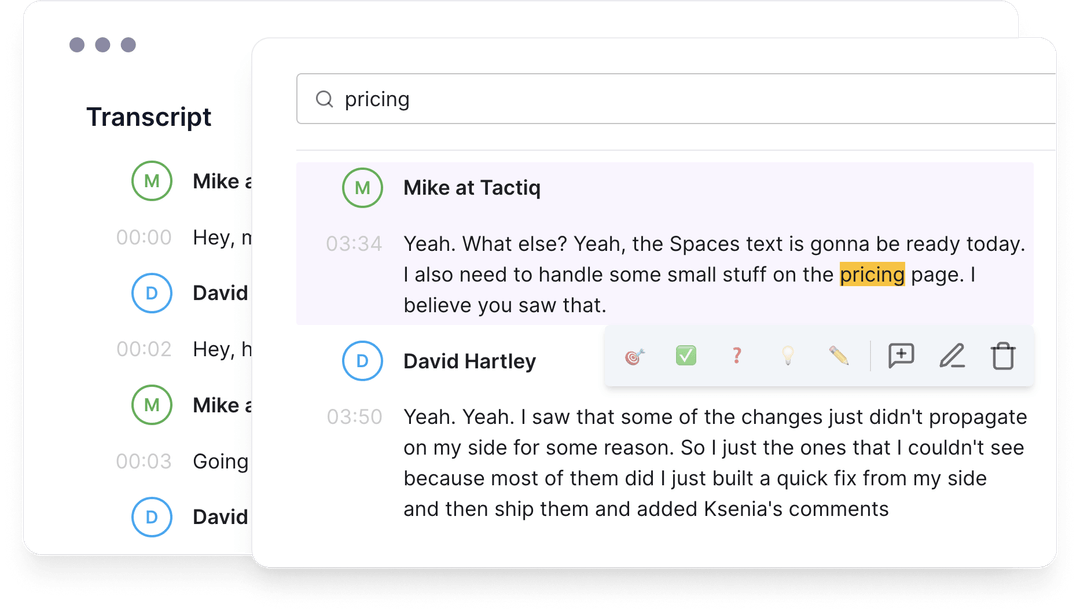Click the D avatar in the background transcript list
This screenshot has width=1080, height=614.
click(152, 293)
